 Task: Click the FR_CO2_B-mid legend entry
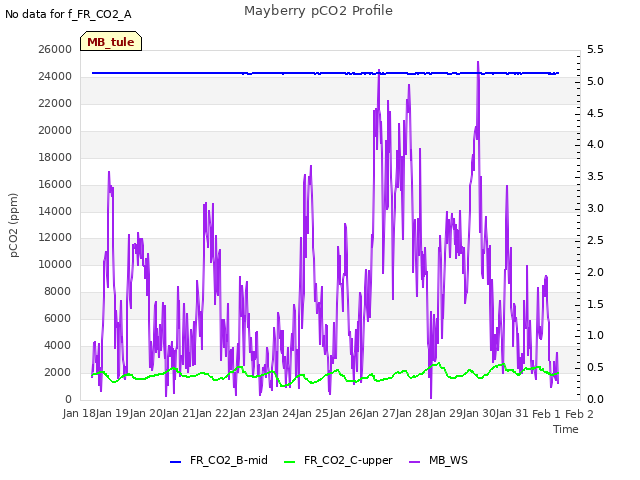pyautogui.click(x=219, y=461)
